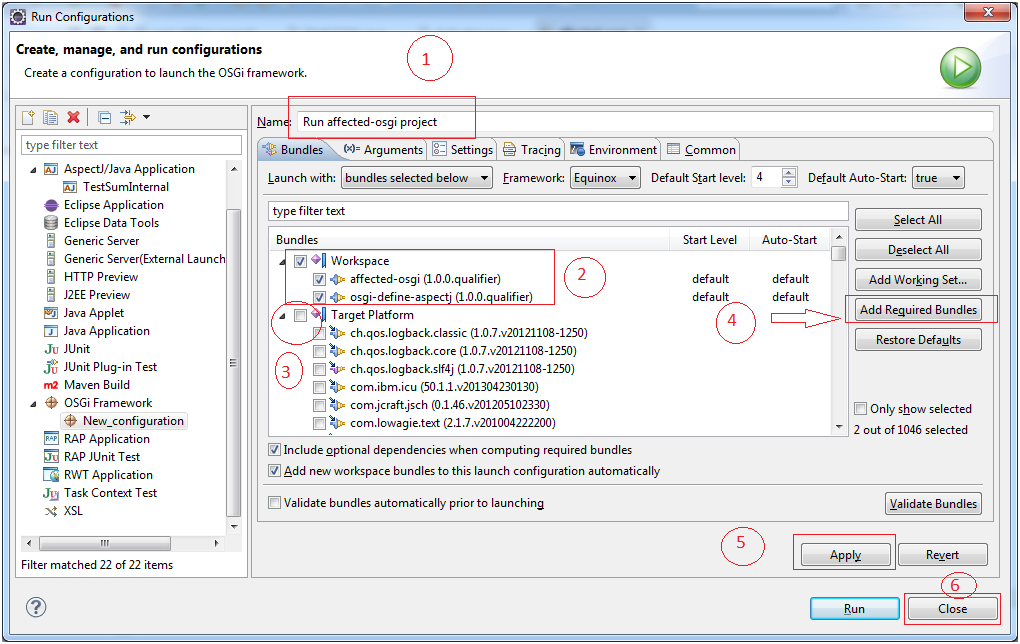Image resolution: width=1020 pixels, height=644 pixels.
Task: Open the Launch with dropdown
Action: pyautogui.click(x=416, y=178)
